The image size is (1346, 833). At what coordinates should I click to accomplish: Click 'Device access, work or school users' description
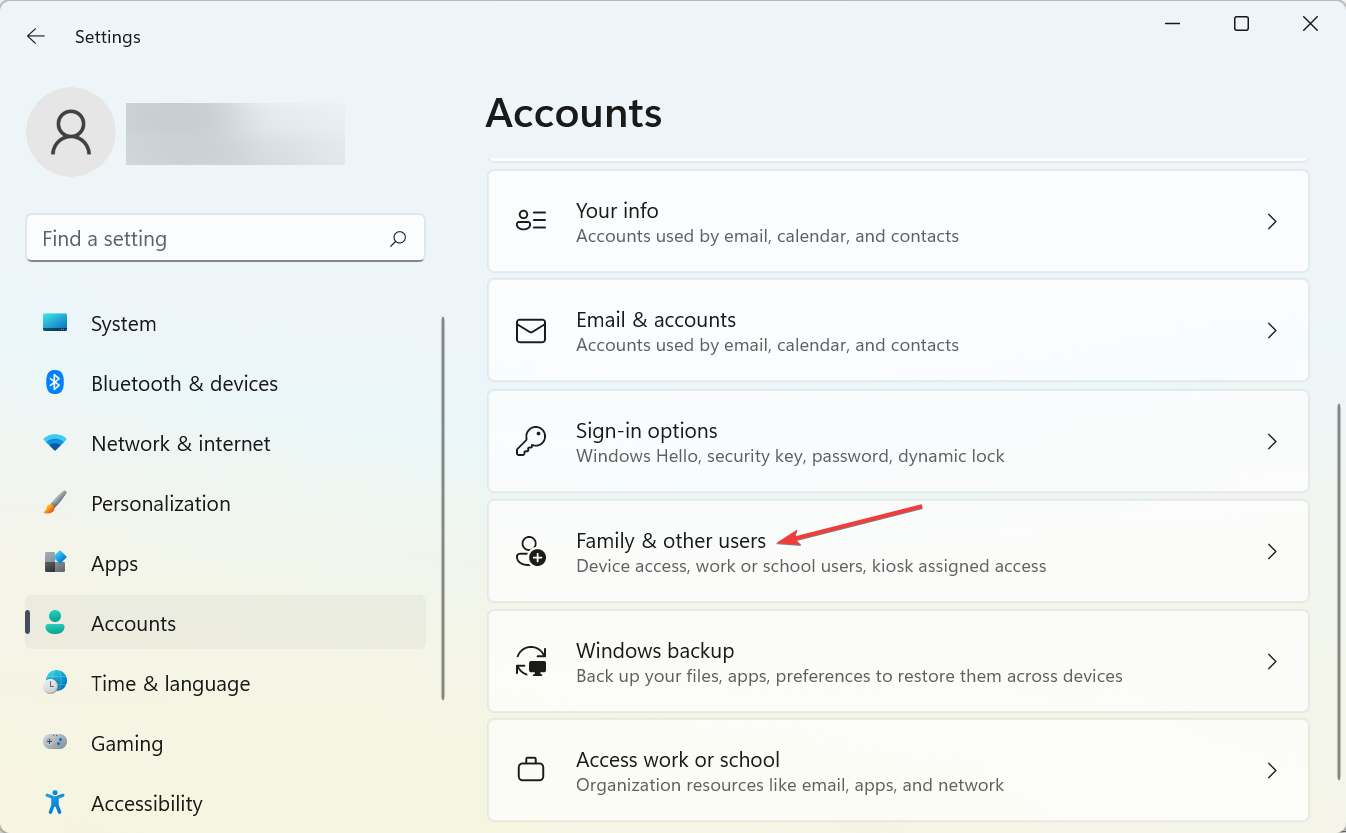(811, 566)
